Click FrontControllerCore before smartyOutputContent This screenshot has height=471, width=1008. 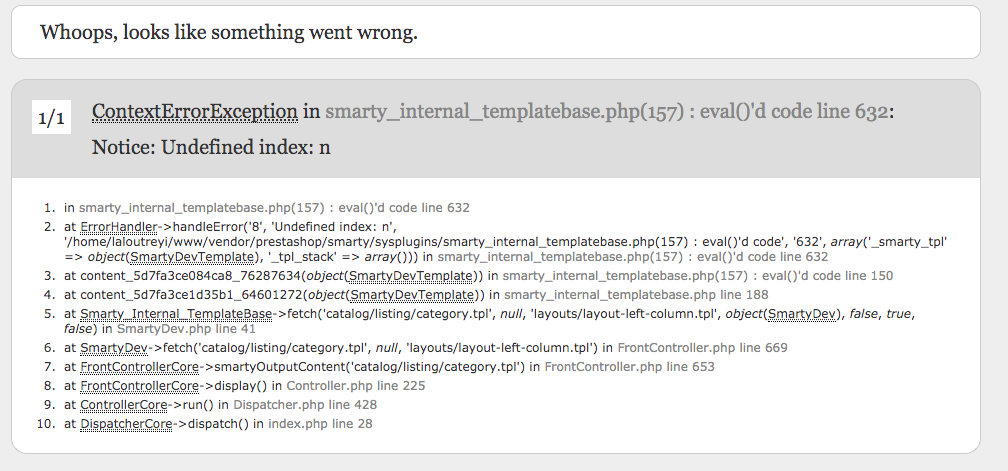[x=140, y=366]
